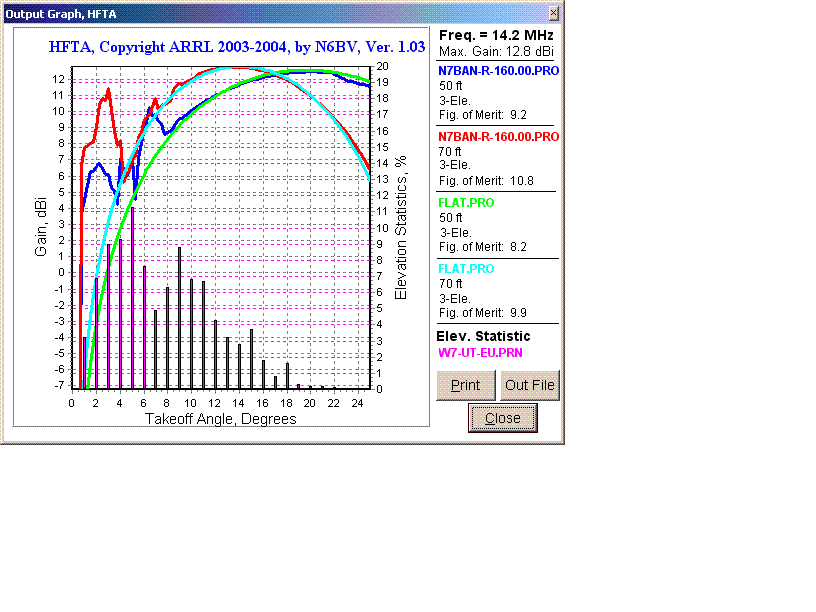Click the Elev. Statistic heading
816x612 pixels.
(x=484, y=336)
